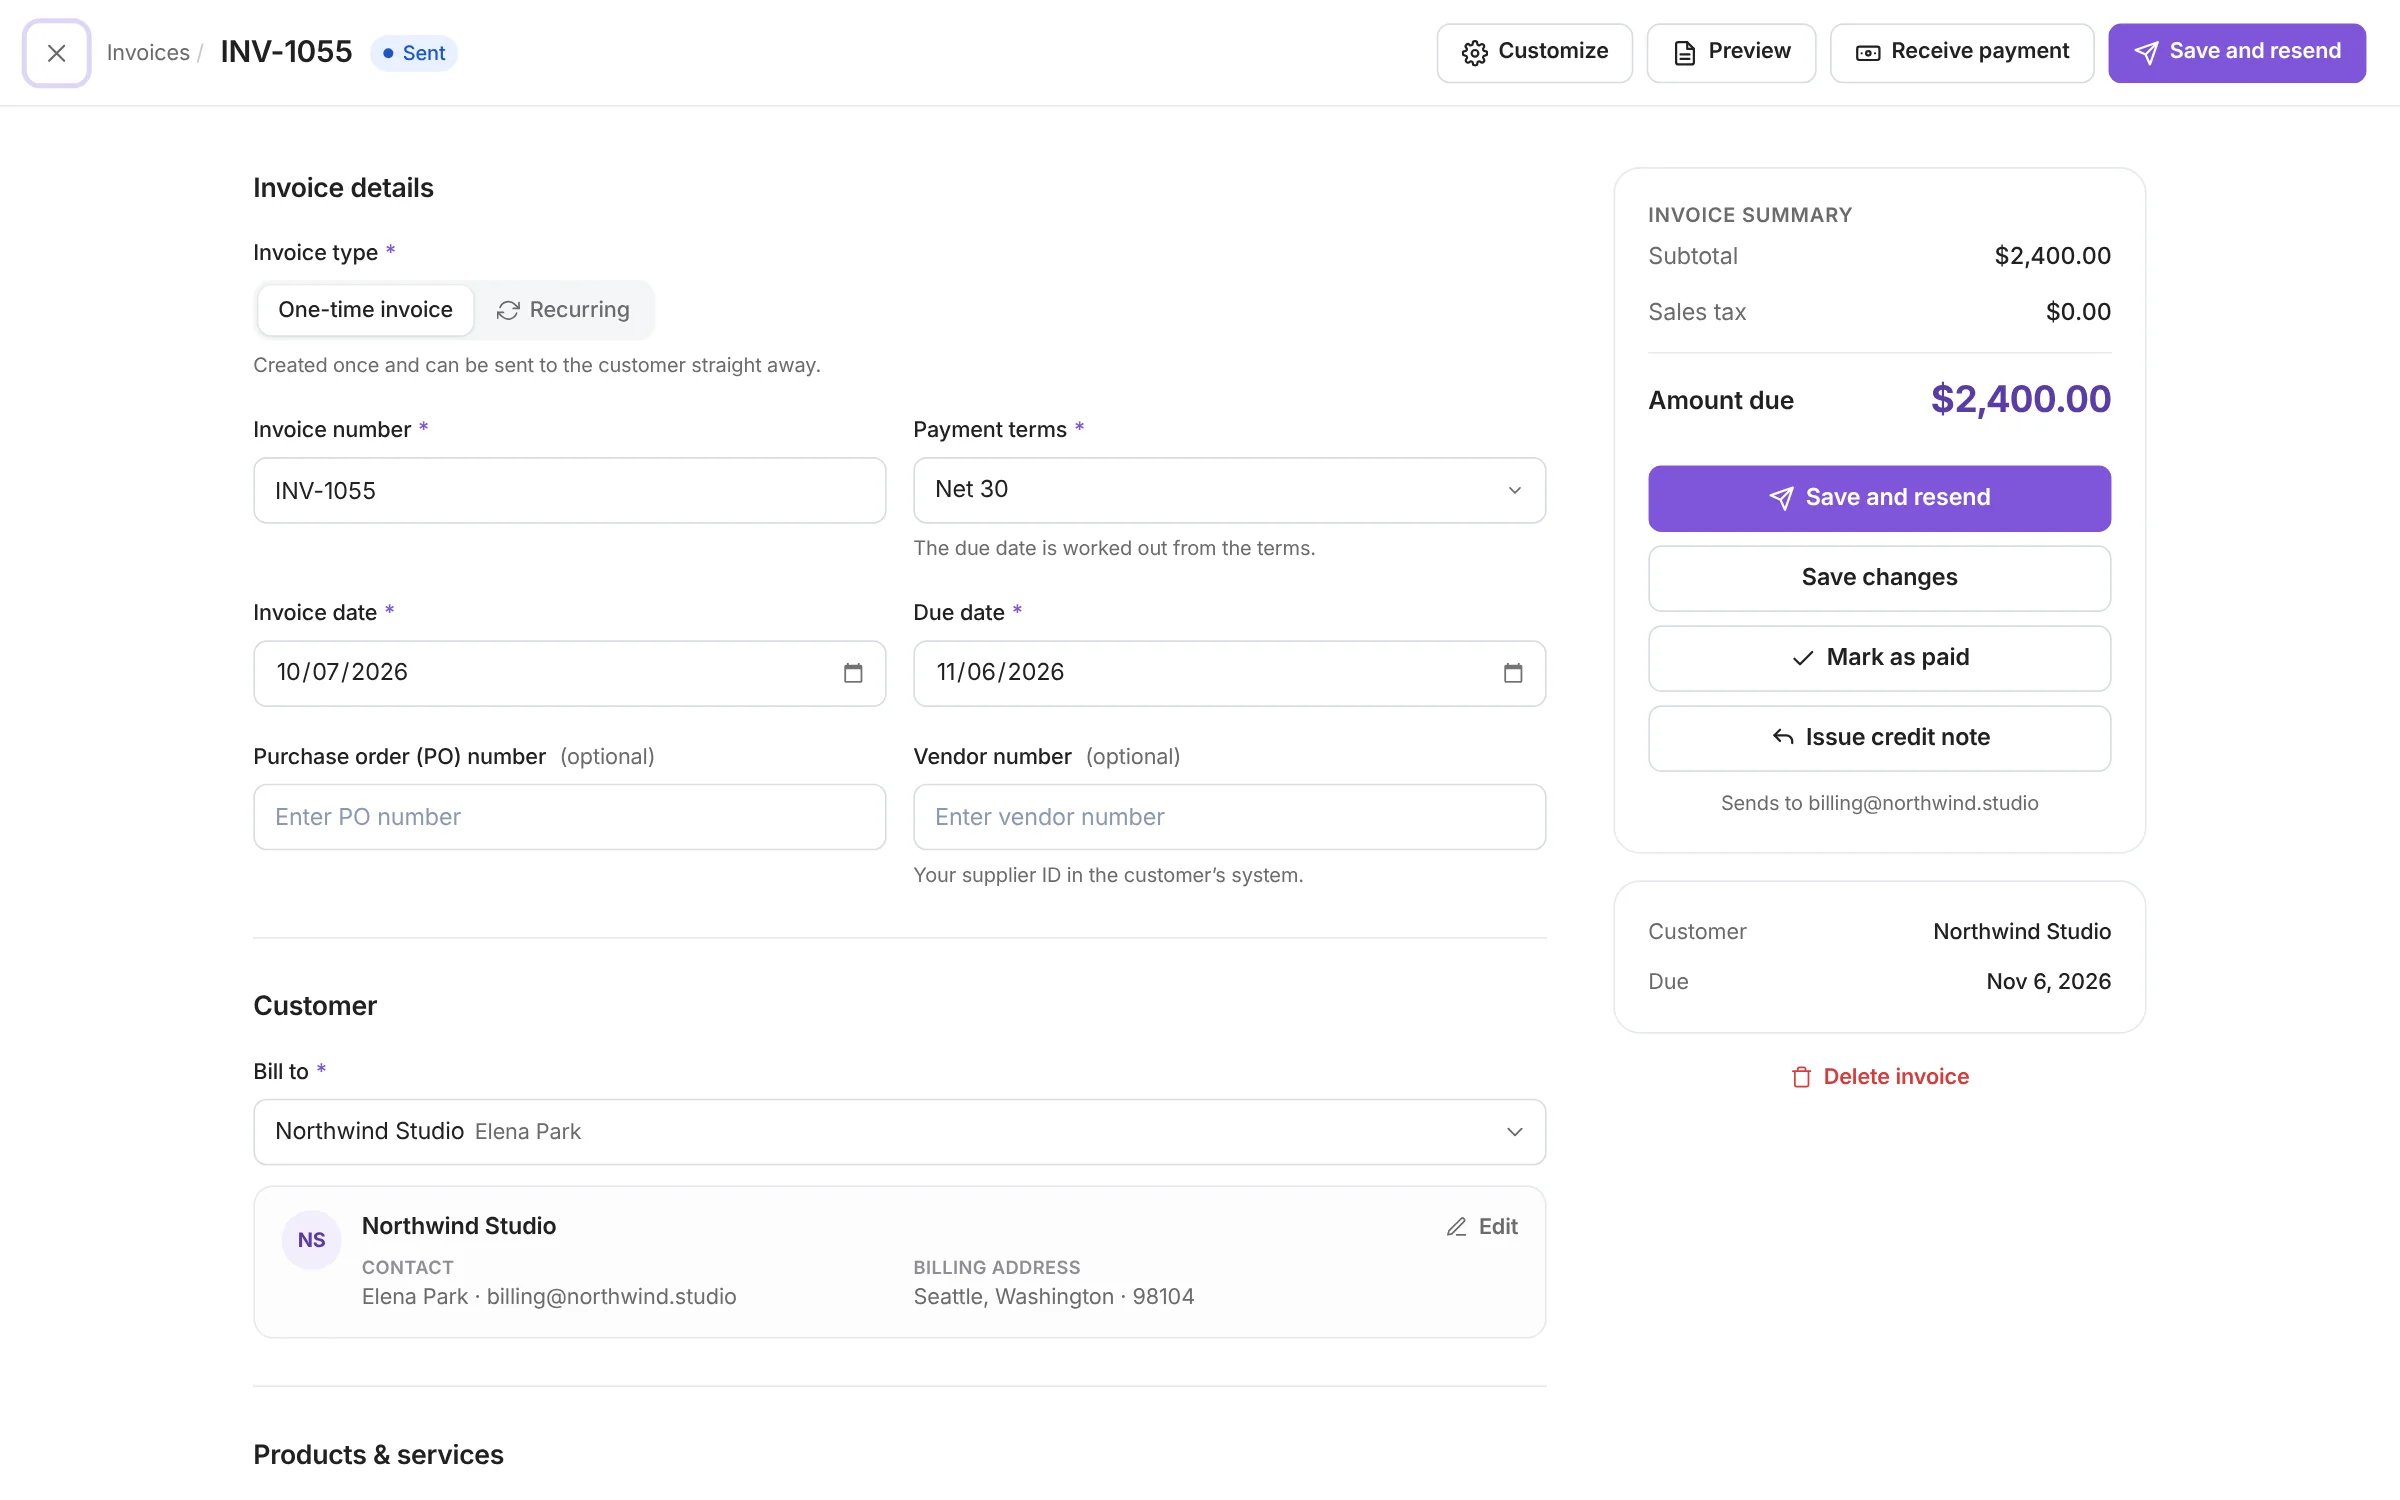Image resolution: width=2400 pixels, height=1500 pixels.
Task: Click the Sent status badge
Action: [x=414, y=53]
